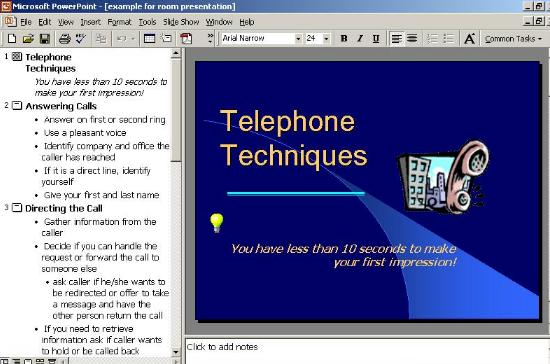This screenshot has height=364, width=550.
Task: Click outline title Telephone Techniques
Action: [51, 63]
